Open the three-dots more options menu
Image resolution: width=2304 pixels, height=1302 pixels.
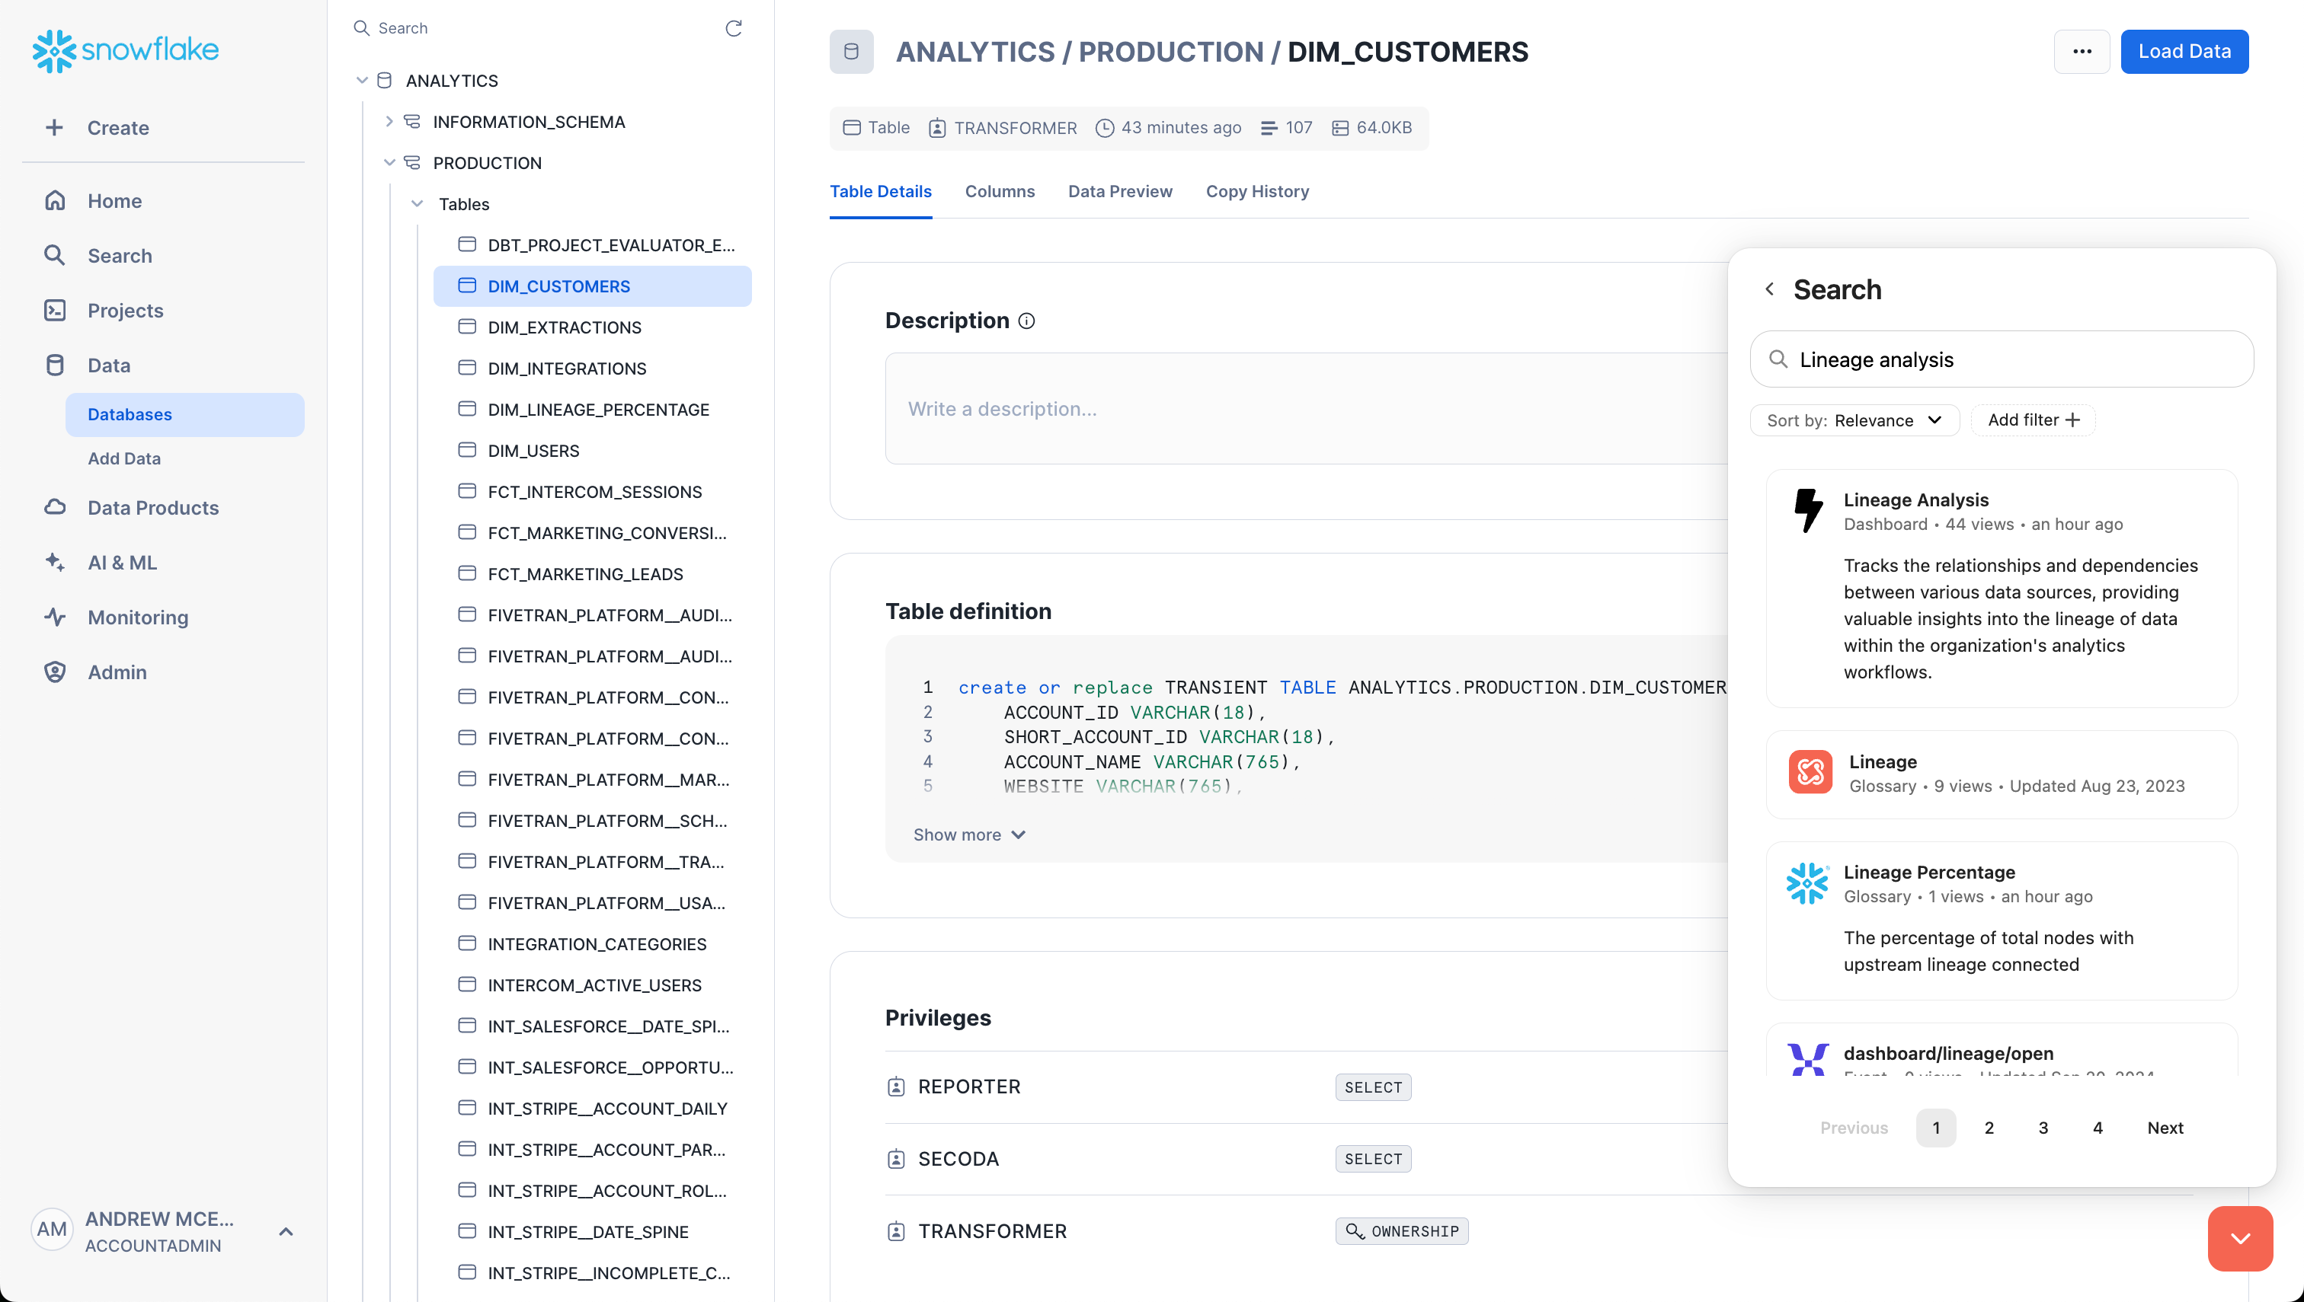point(2082,52)
